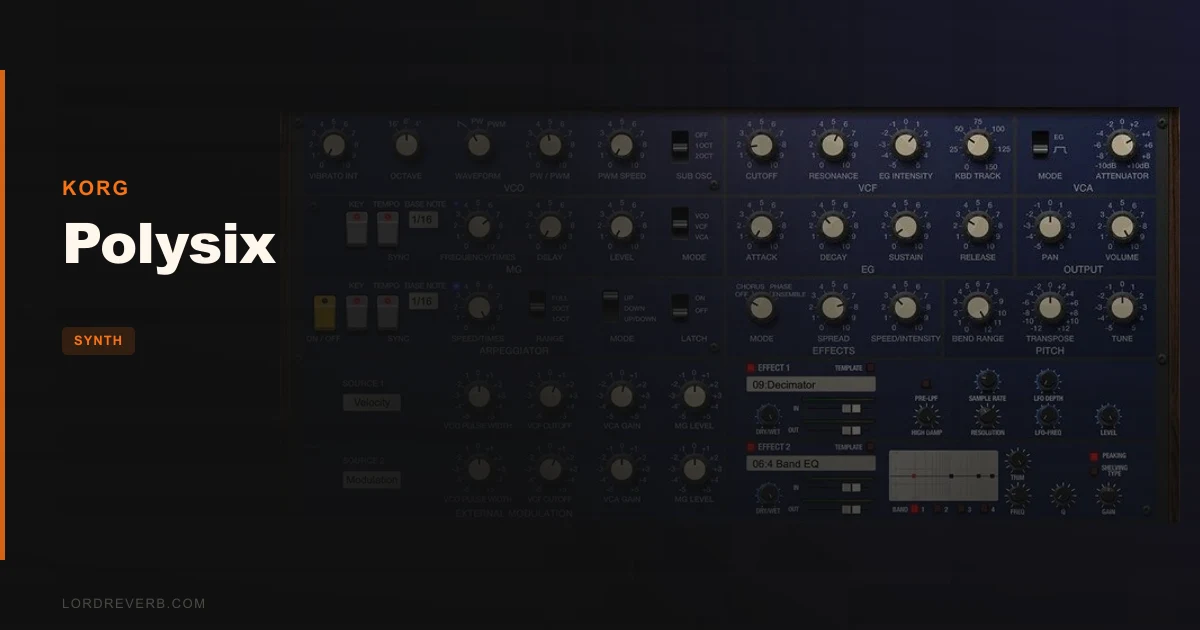Click the VCA ATTENUATOR knob
Viewport: 1200px width, 630px height.
coord(1123,146)
